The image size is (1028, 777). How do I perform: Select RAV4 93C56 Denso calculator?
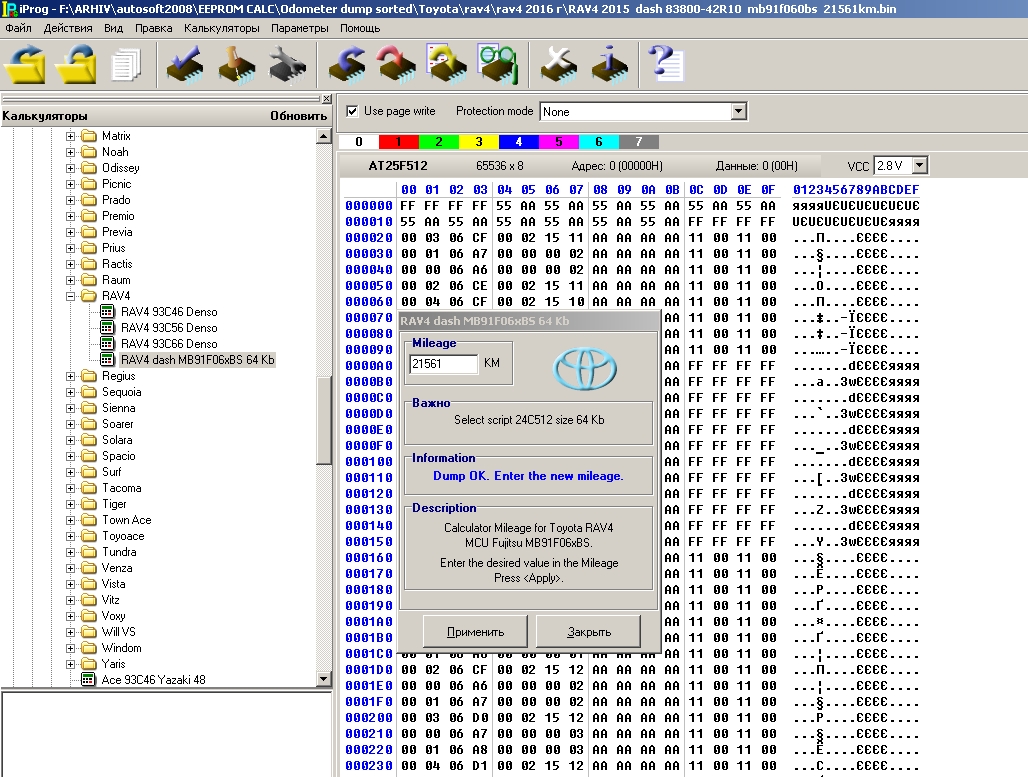click(x=168, y=328)
